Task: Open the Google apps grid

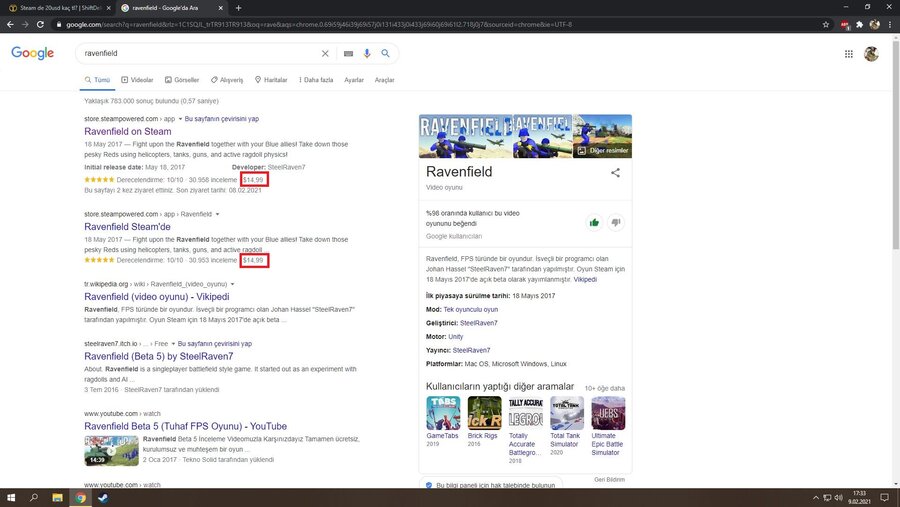Action: click(x=849, y=54)
